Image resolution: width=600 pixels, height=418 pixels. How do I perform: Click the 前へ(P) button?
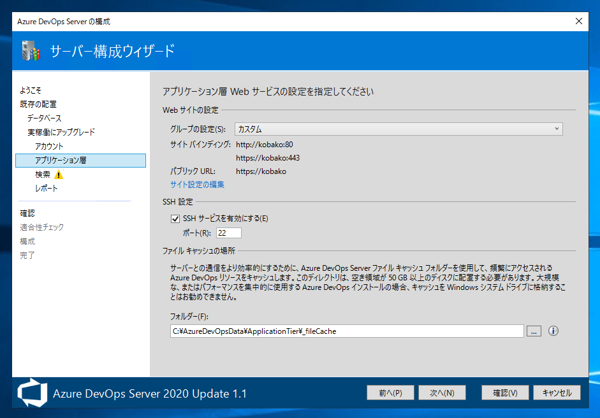pyautogui.click(x=390, y=393)
